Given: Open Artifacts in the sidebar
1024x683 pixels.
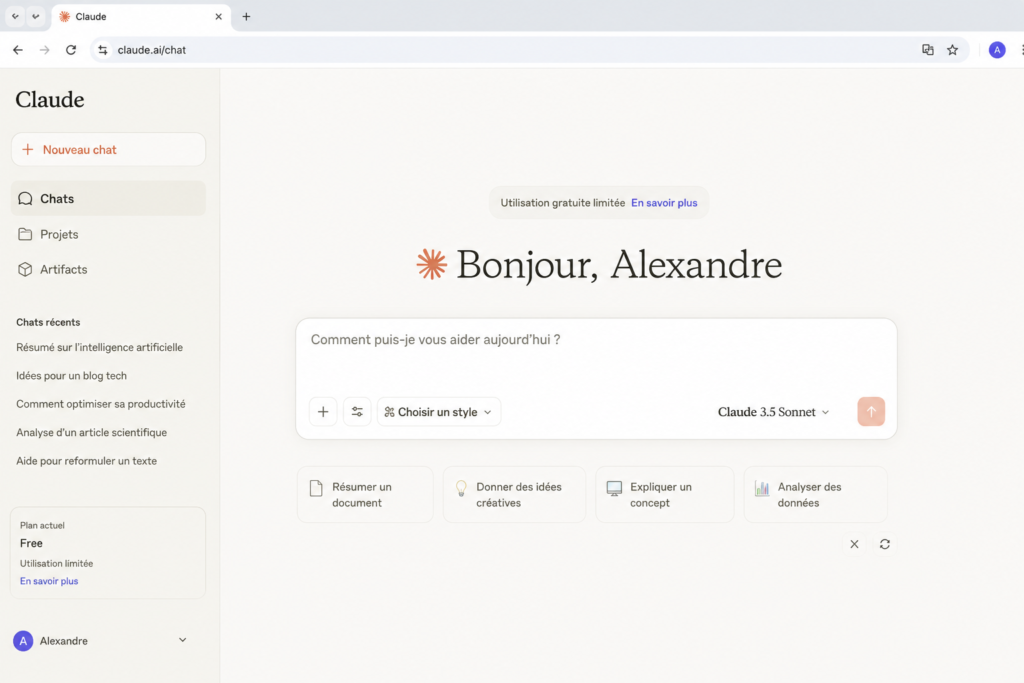Looking at the screenshot, I should 108,269.
